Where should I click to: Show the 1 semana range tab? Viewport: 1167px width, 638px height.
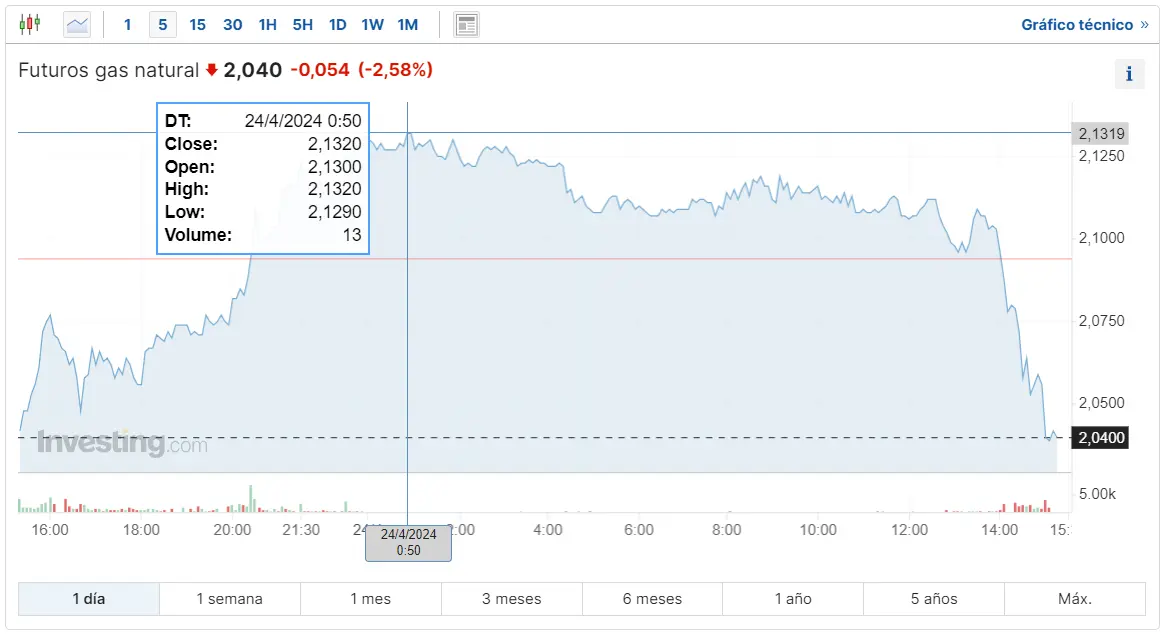pyautogui.click(x=229, y=599)
